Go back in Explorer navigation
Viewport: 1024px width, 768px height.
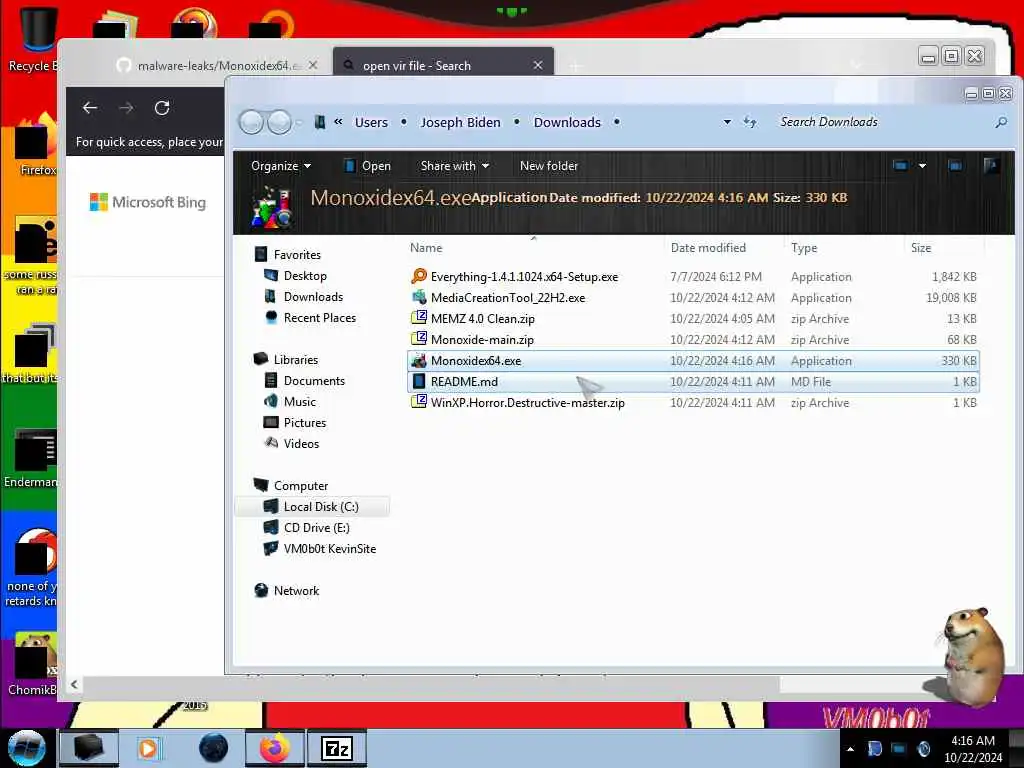point(251,122)
